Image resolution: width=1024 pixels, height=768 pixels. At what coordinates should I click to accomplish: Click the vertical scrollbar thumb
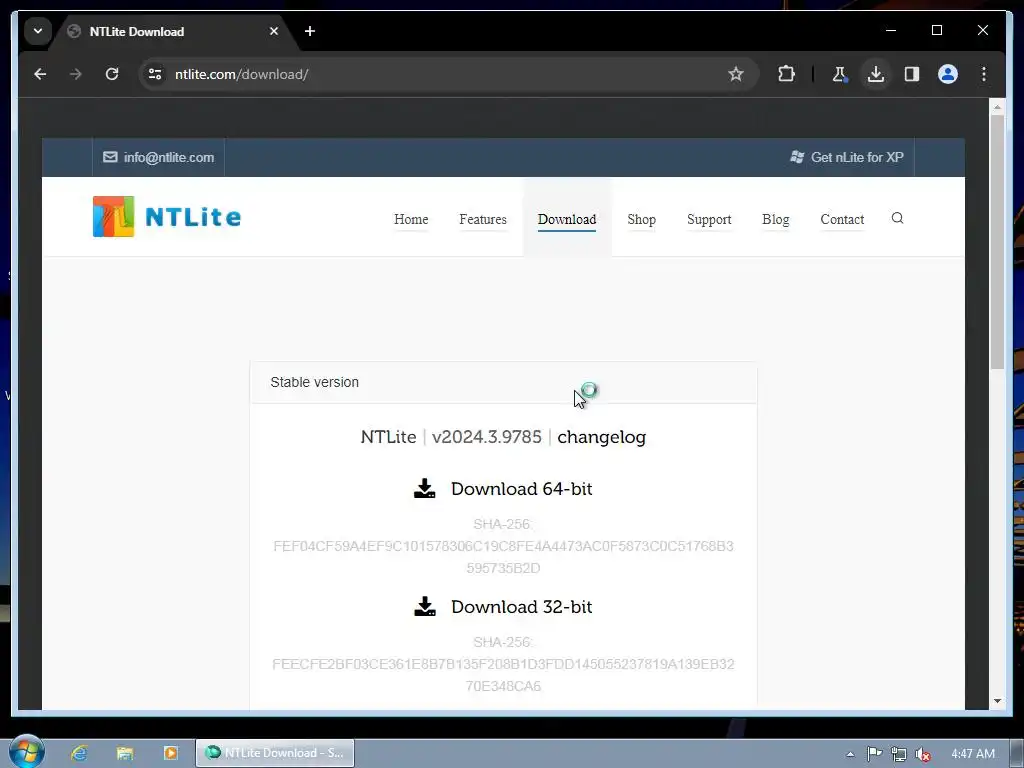(x=997, y=242)
